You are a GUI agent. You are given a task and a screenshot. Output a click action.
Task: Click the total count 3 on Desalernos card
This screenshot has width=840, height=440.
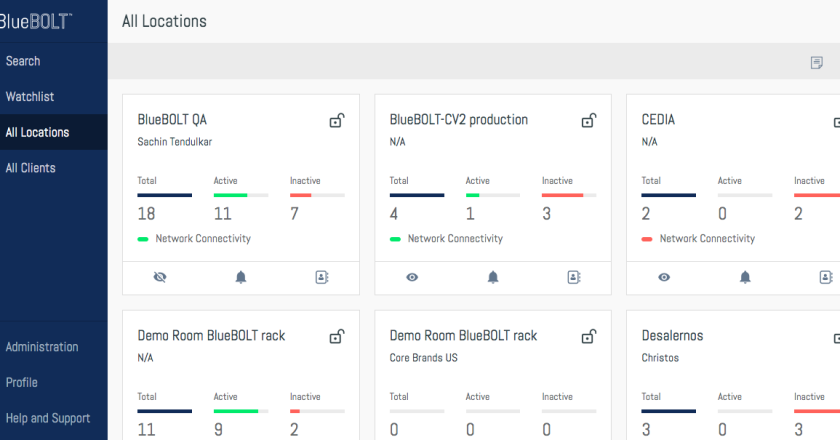(646, 430)
